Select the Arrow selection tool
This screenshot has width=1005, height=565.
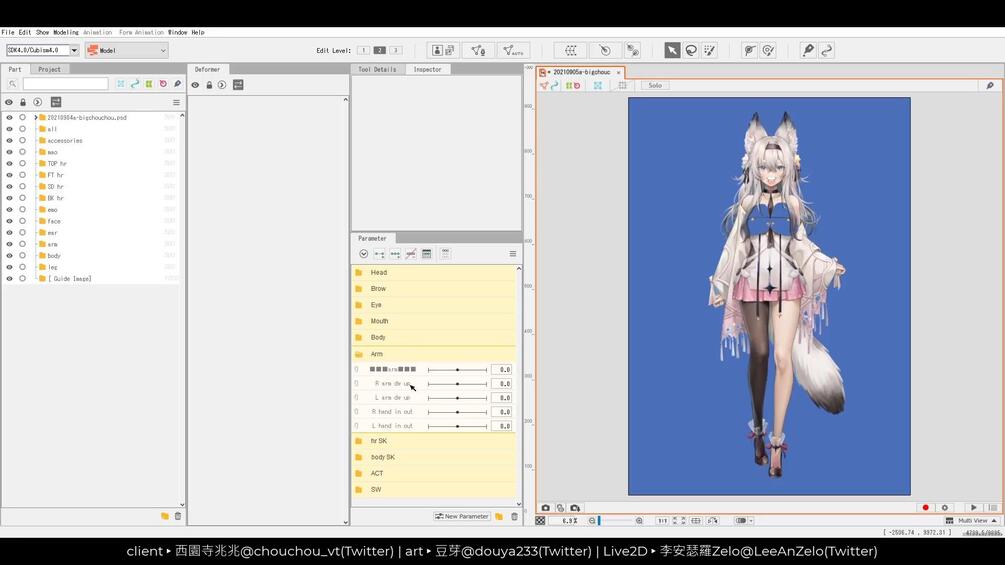coord(672,50)
